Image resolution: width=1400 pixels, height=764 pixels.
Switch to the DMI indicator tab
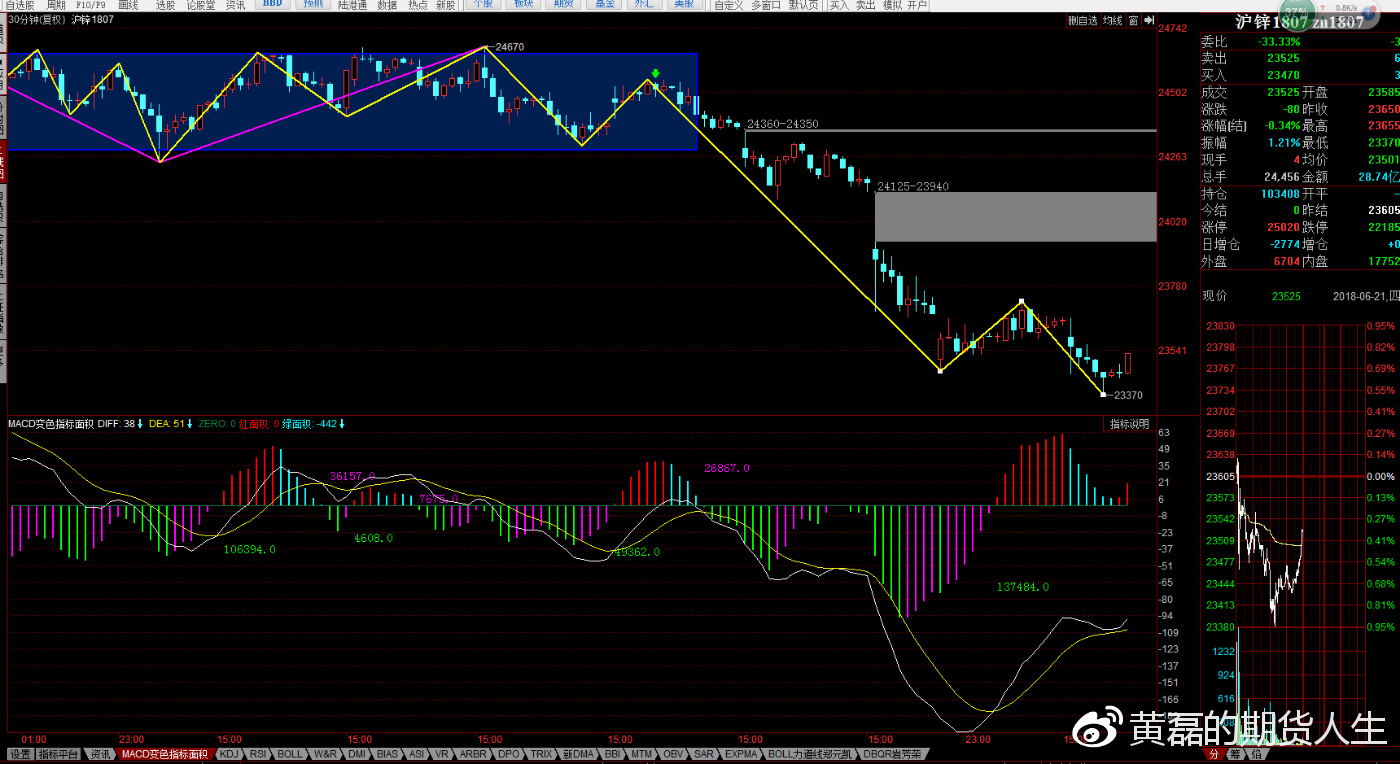(x=357, y=754)
